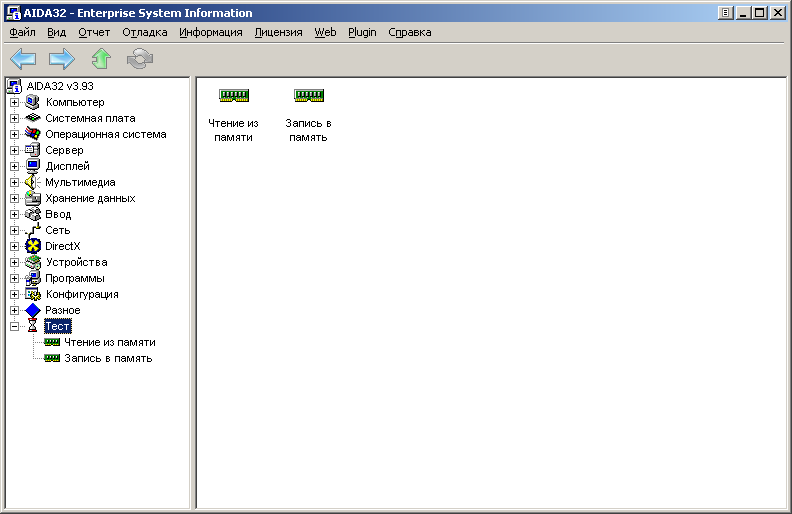The height and width of the screenshot is (514, 792).
Task: Open the Чтение из памяти icon in right pane
Action: pyautogui.click(x=233, y=95)
